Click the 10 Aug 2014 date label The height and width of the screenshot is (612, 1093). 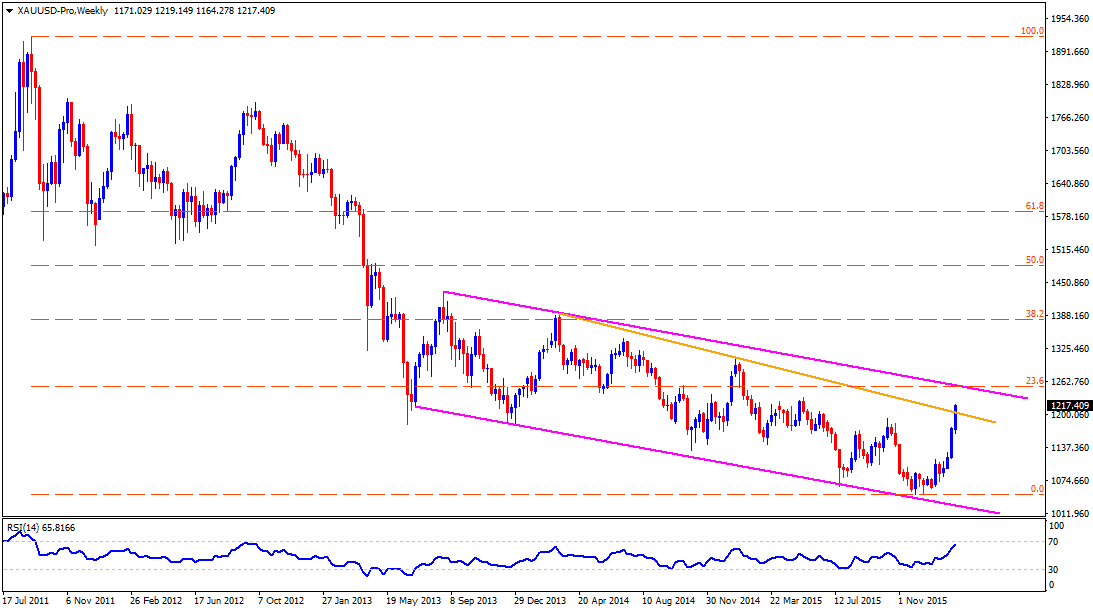pos(668,600)
